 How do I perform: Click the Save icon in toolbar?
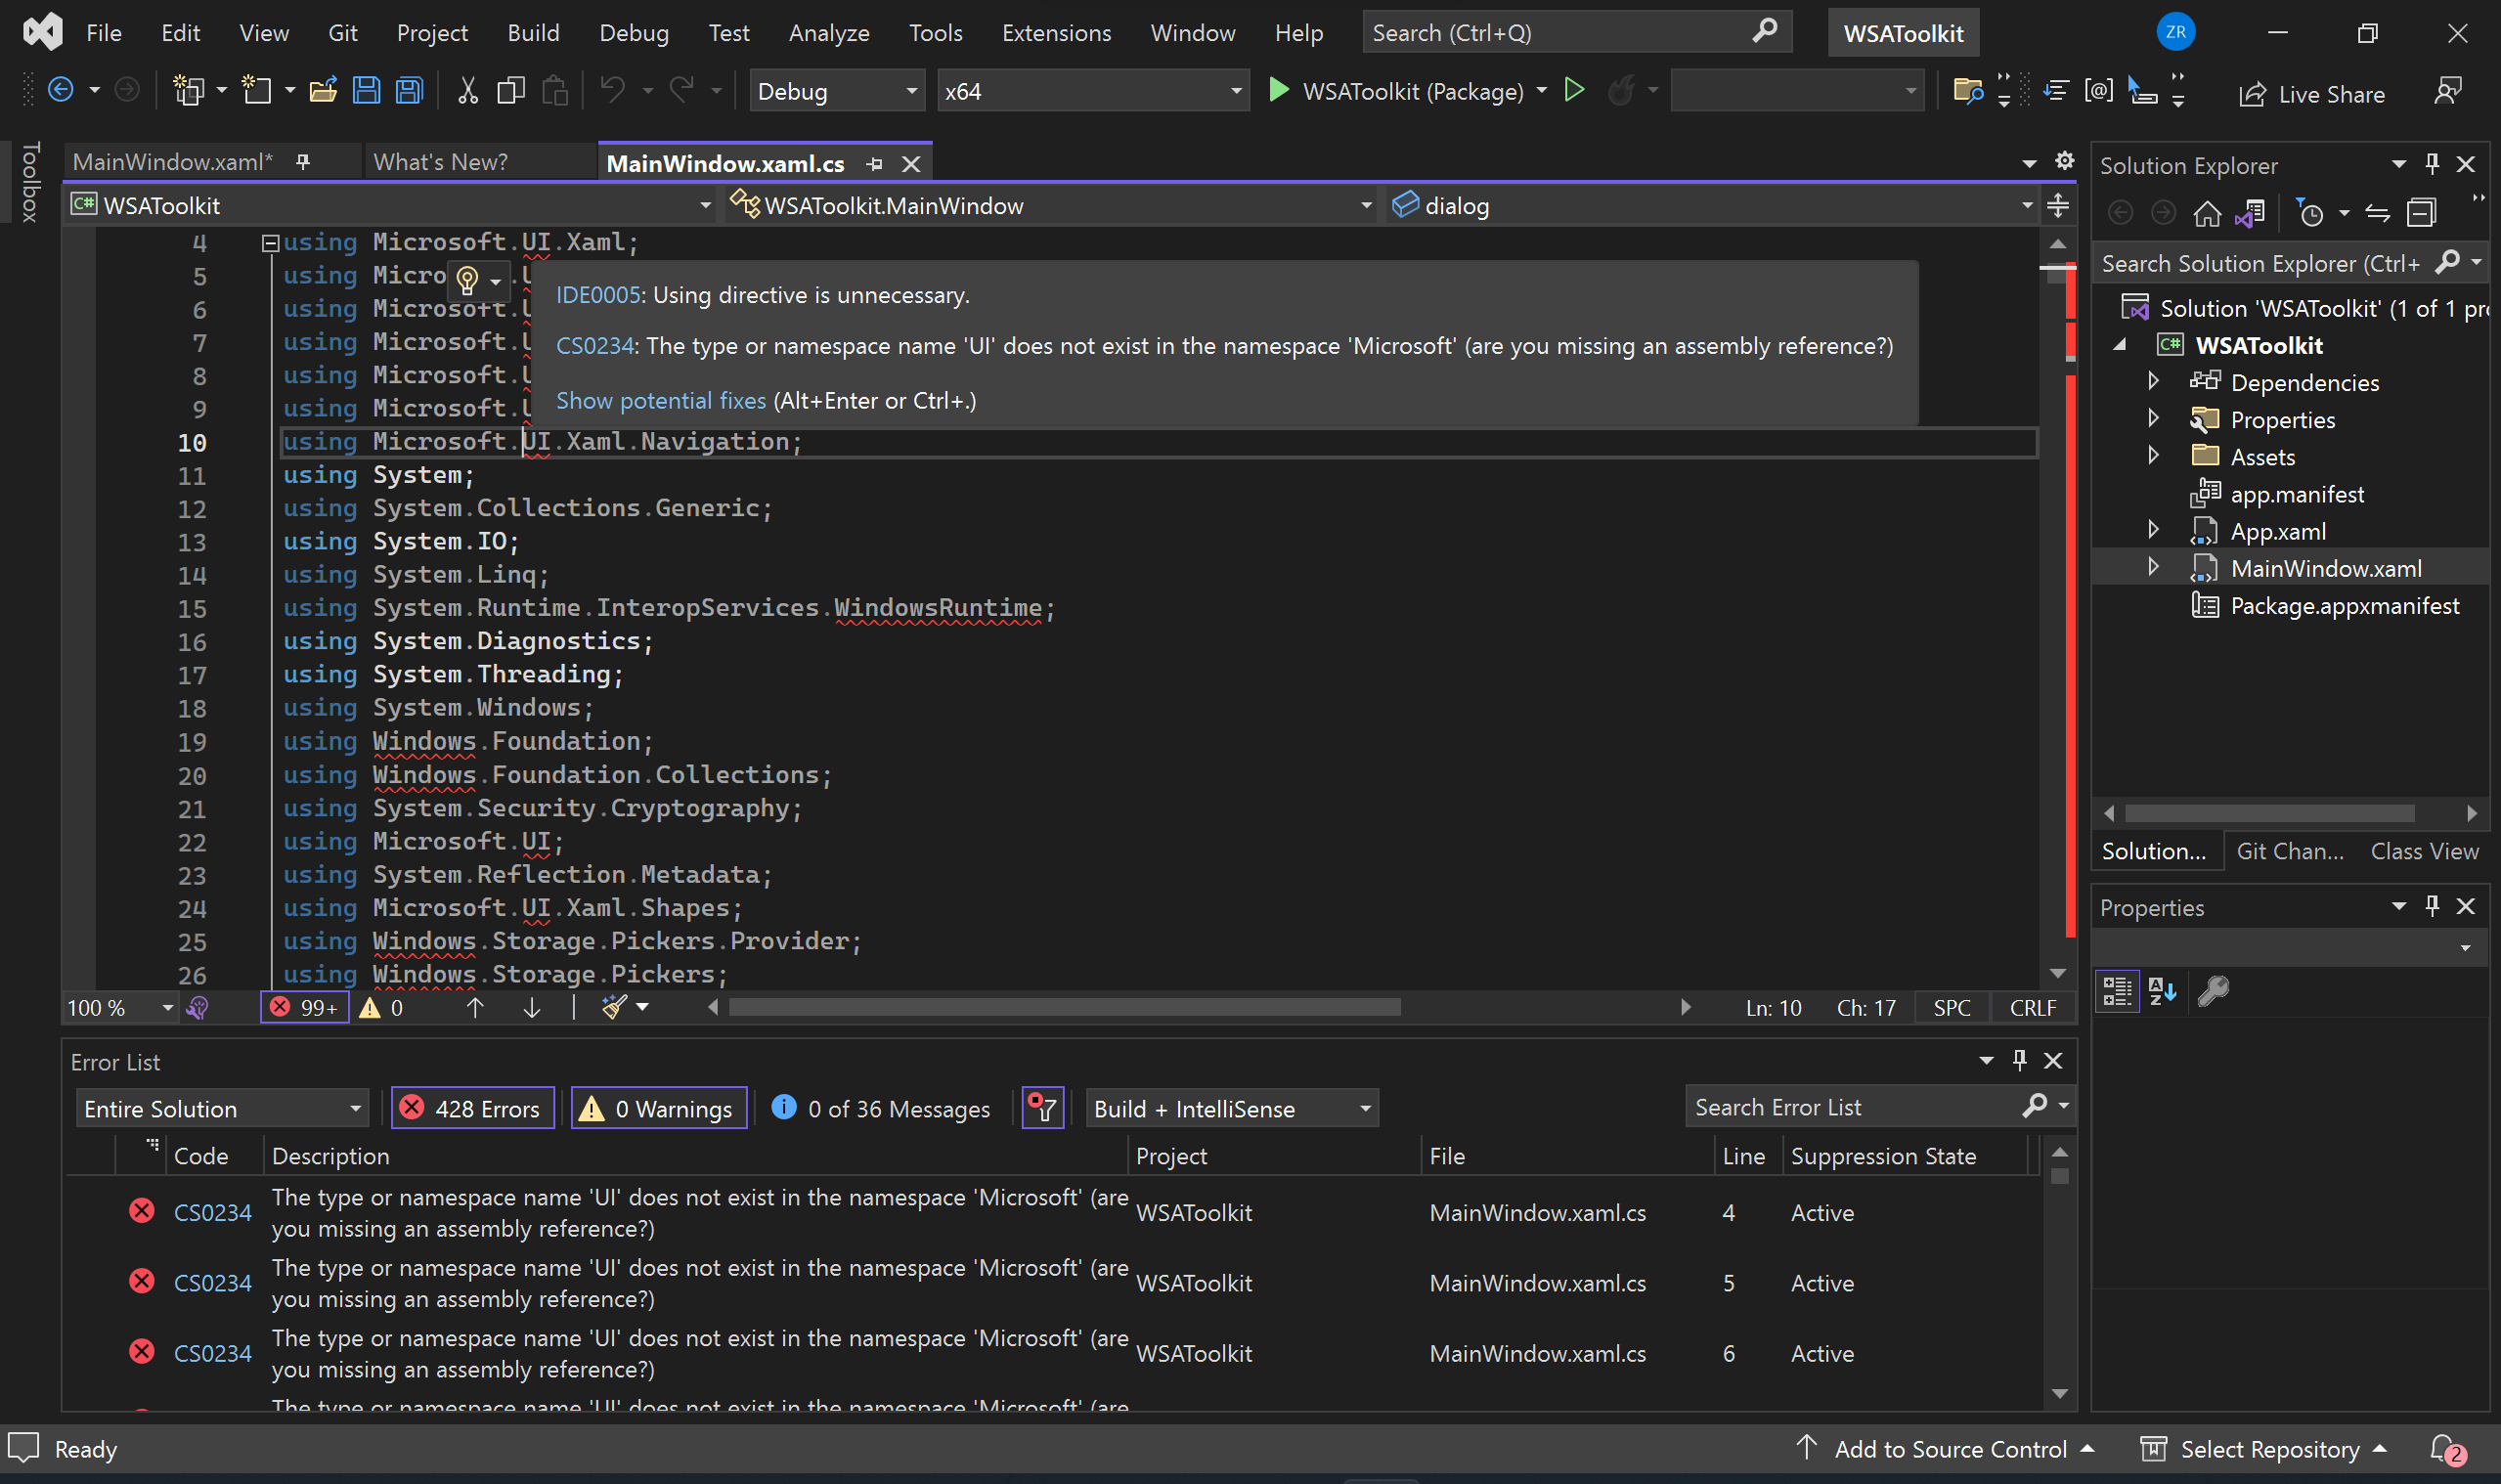(366, 91)
